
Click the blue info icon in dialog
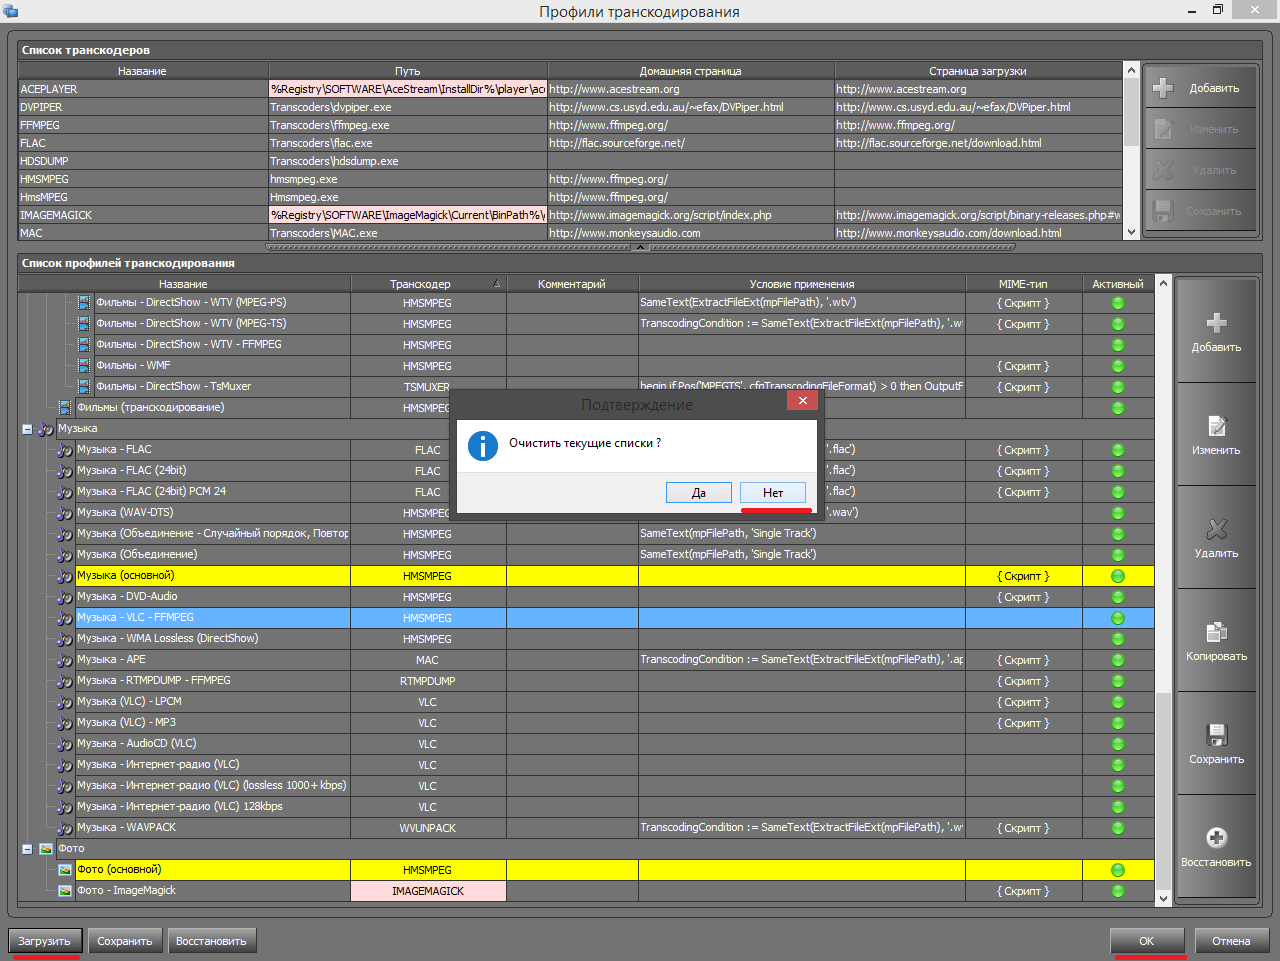[483, 446]
